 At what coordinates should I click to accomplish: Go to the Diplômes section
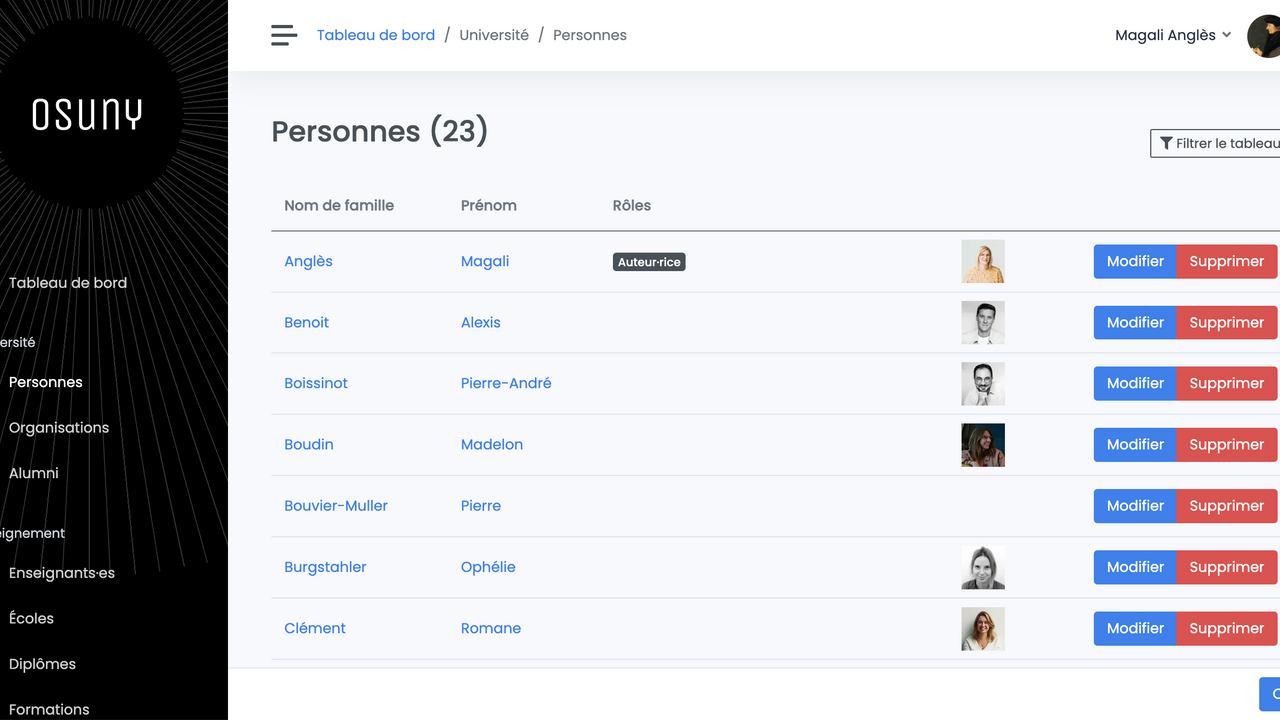coord(41,663)
